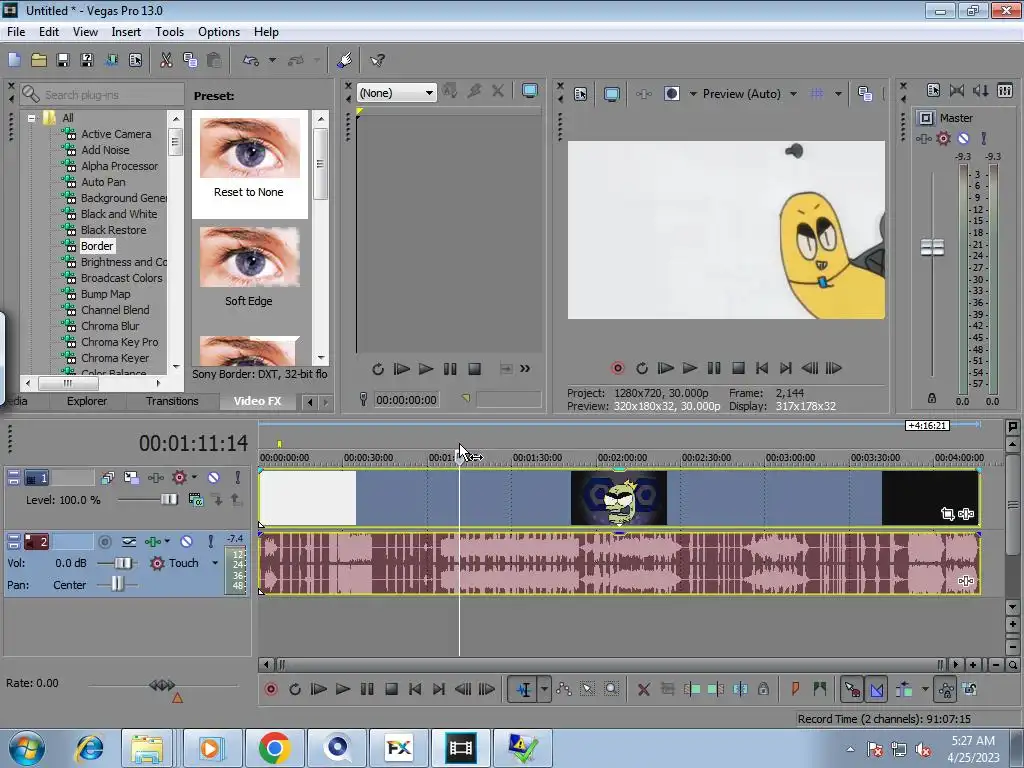Image resolution: width=1024 pixels, height=768 pixels.
Task: Click track 2 Vol slider handle
Action: click(123, 563)
